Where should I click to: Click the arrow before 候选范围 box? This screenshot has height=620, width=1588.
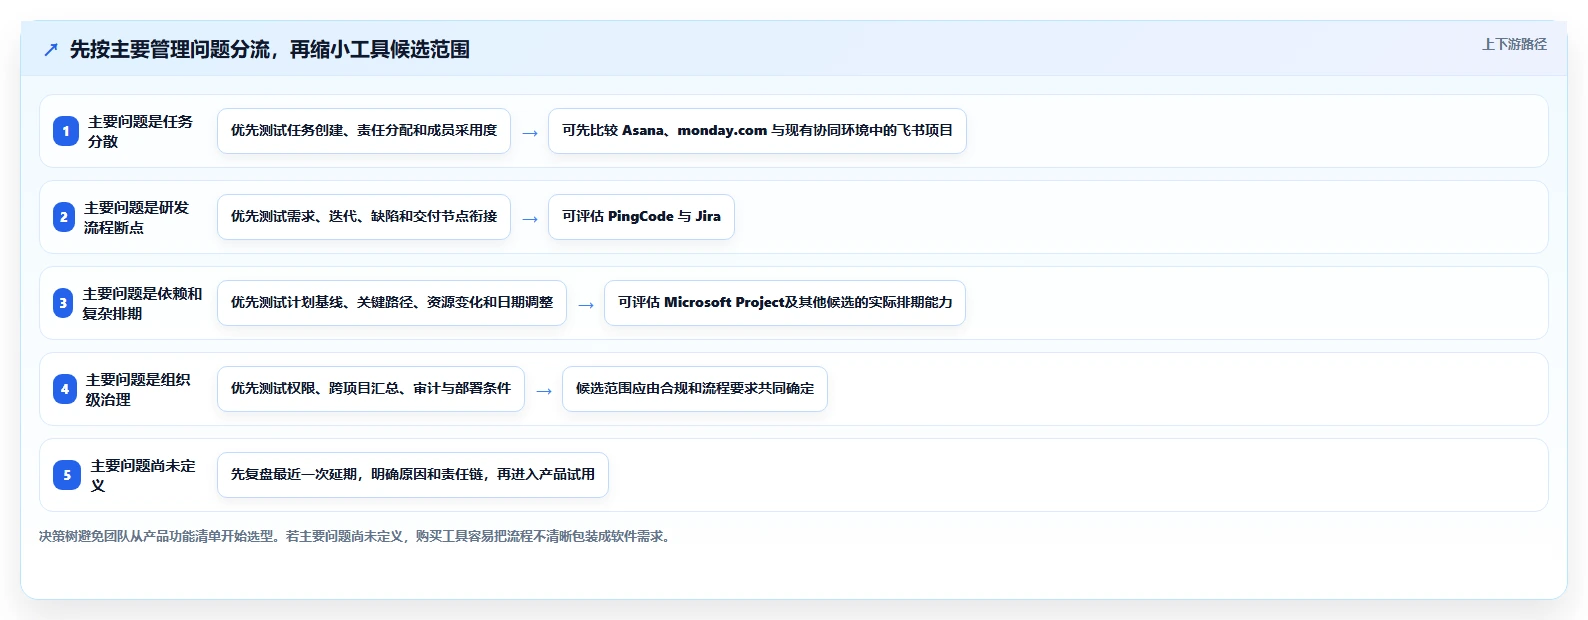pos(544,390)
